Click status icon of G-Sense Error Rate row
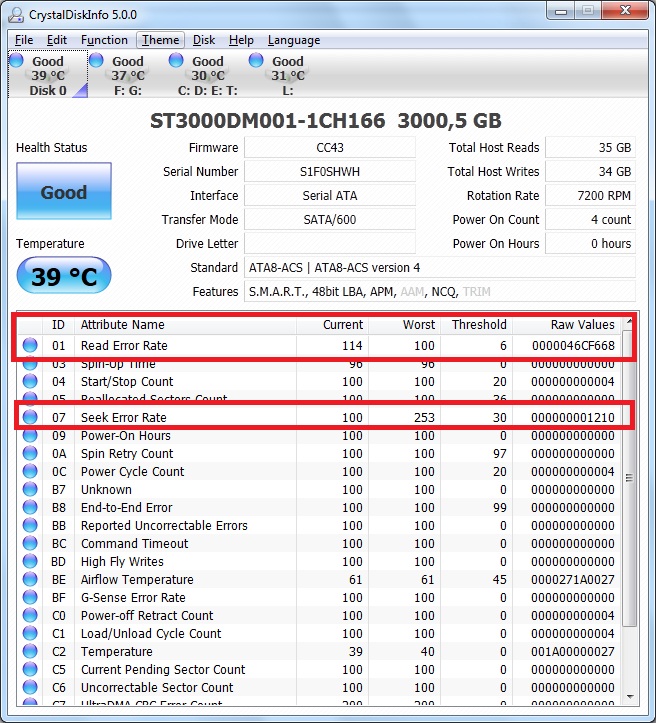Image resolution: width=656 pixels, height=723 pixels. point(30,597)
